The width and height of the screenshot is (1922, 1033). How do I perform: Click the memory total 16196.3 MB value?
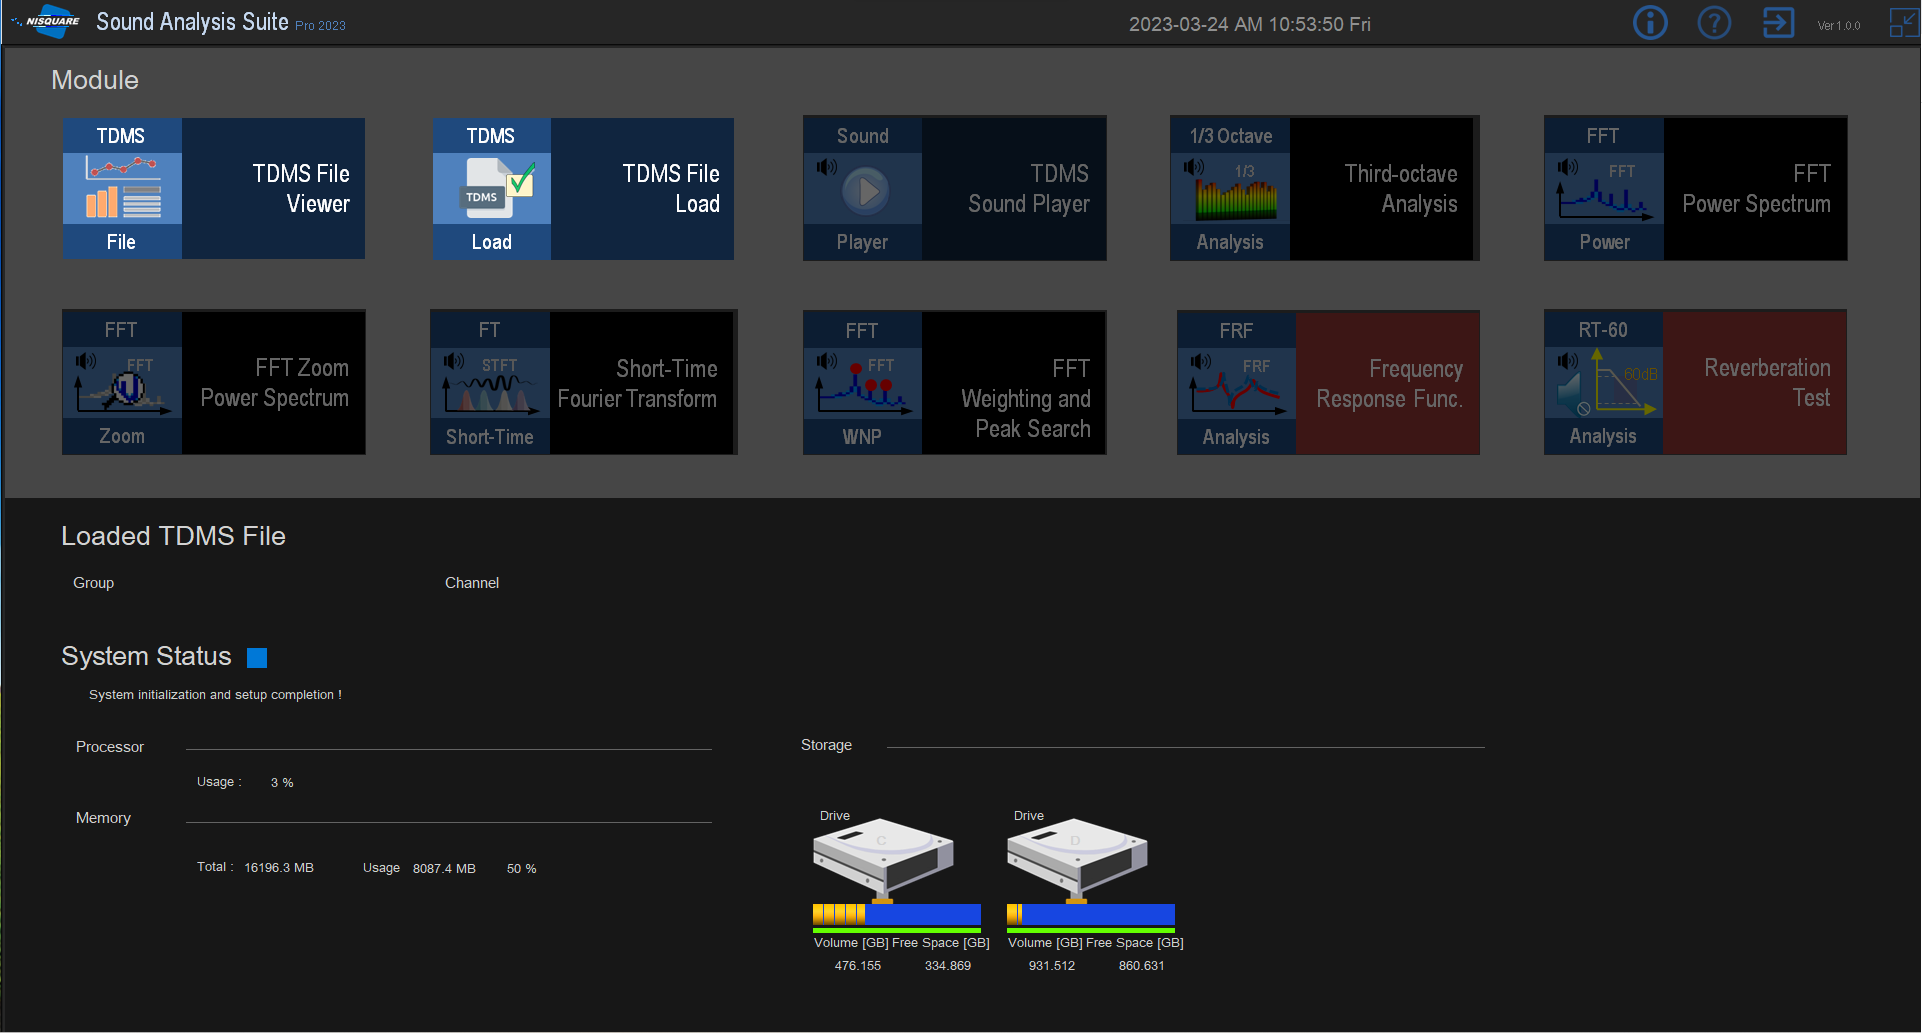pyautogui.click(x=279, y=868)
